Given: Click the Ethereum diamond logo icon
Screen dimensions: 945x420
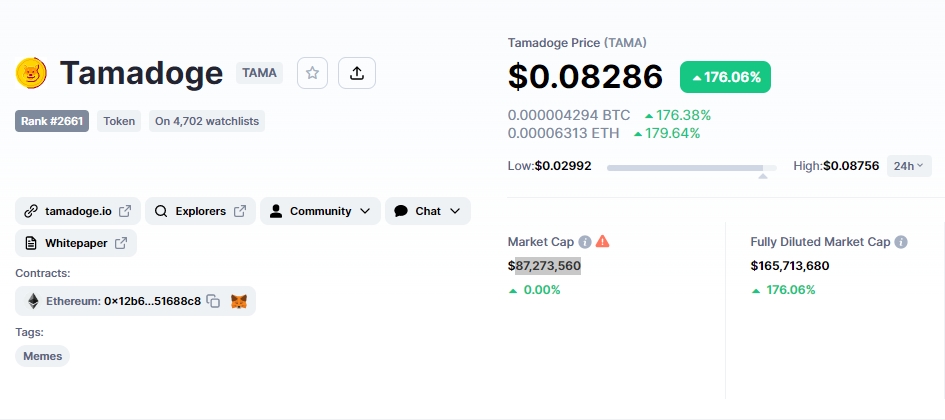Looking at the screenshot, I should (33, 301).
